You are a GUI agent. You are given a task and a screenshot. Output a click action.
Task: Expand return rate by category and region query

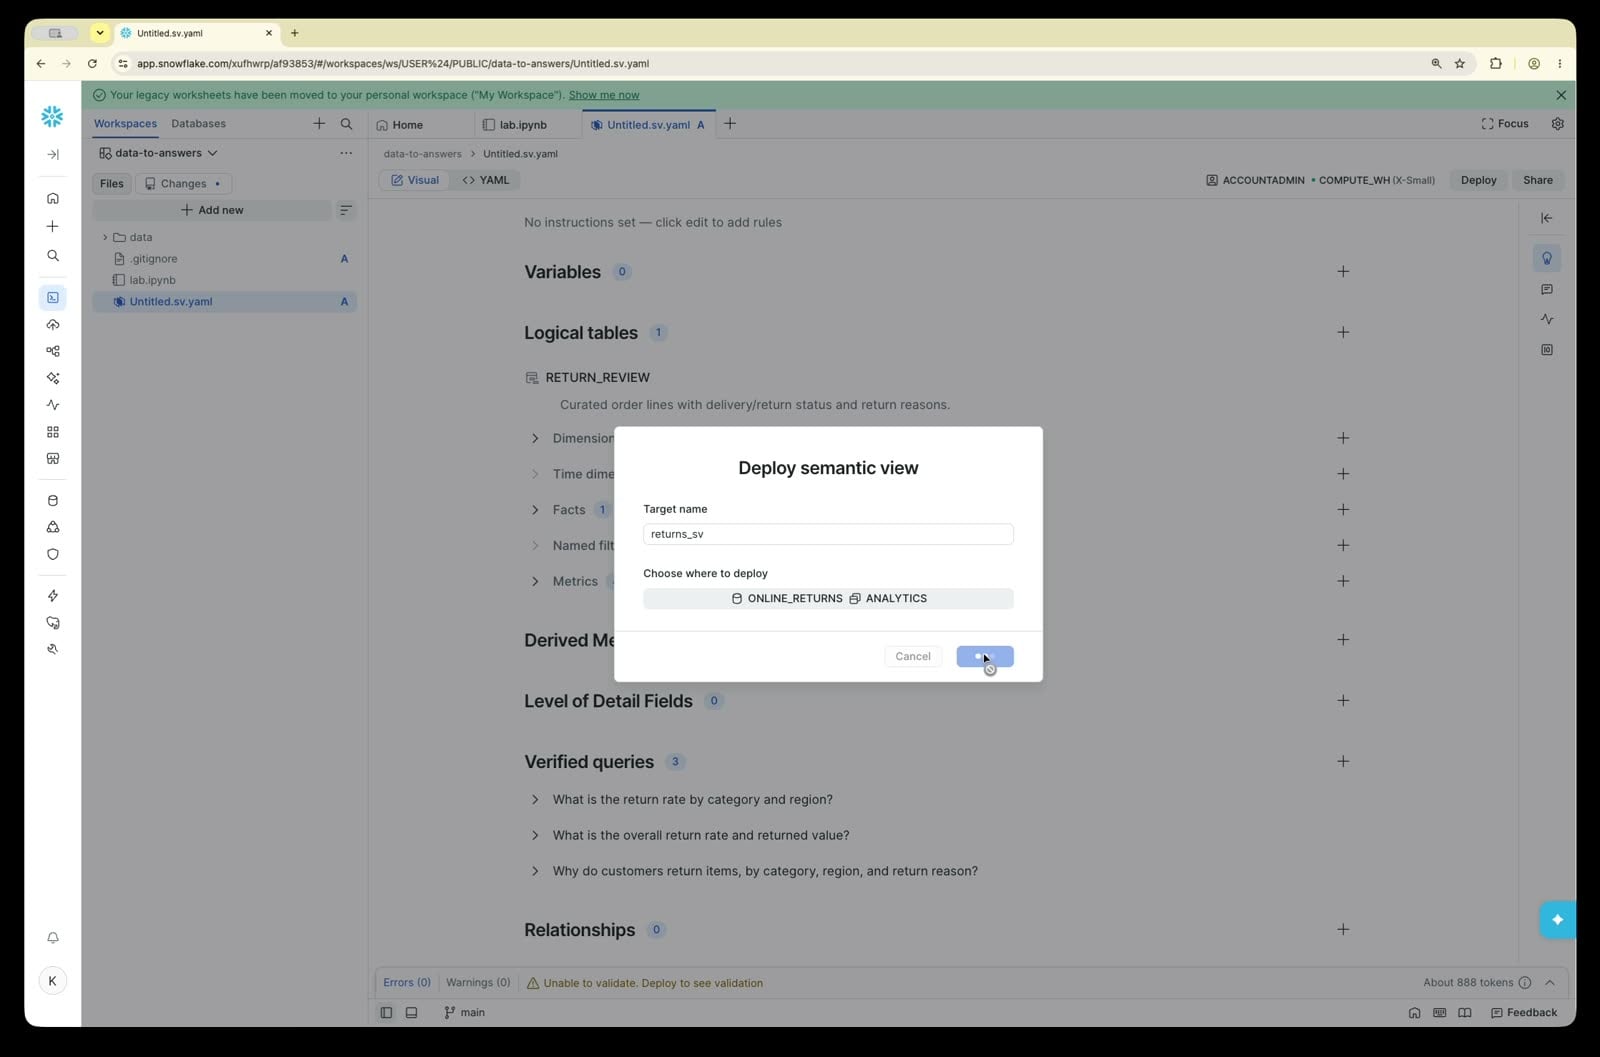[x=535, y=800]
